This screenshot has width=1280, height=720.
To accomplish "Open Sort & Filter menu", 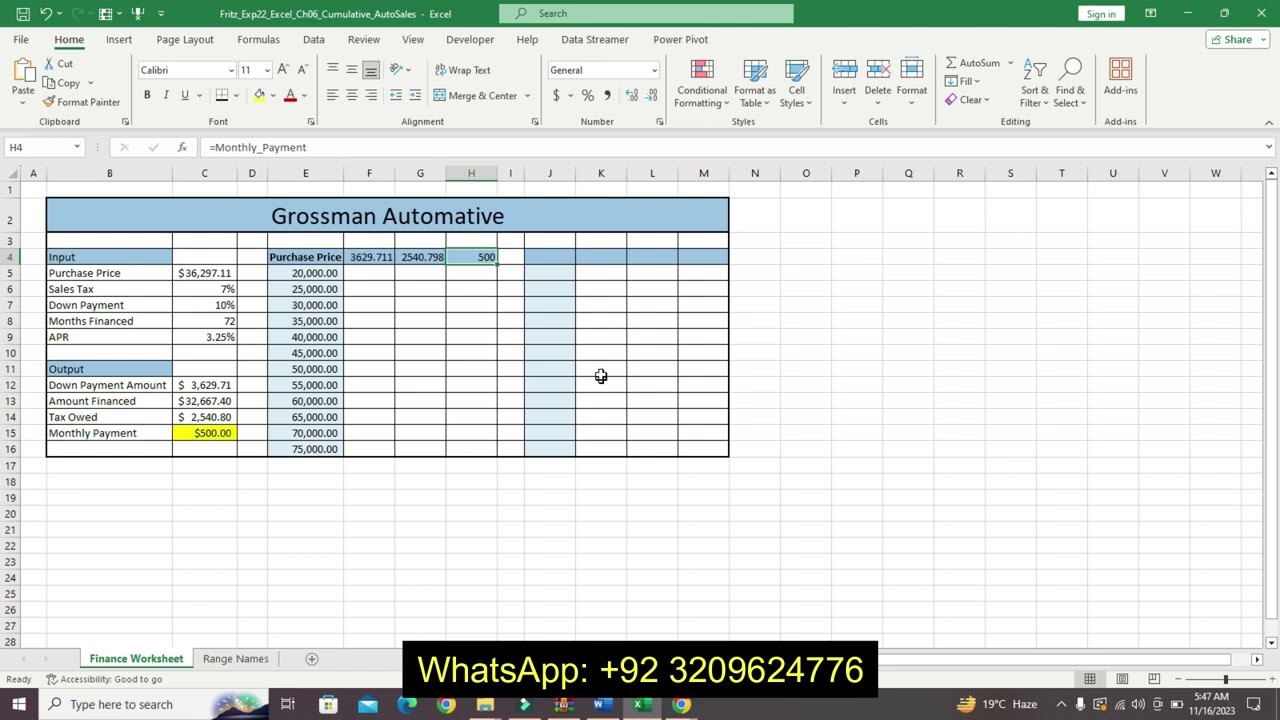I will 1035,84.
